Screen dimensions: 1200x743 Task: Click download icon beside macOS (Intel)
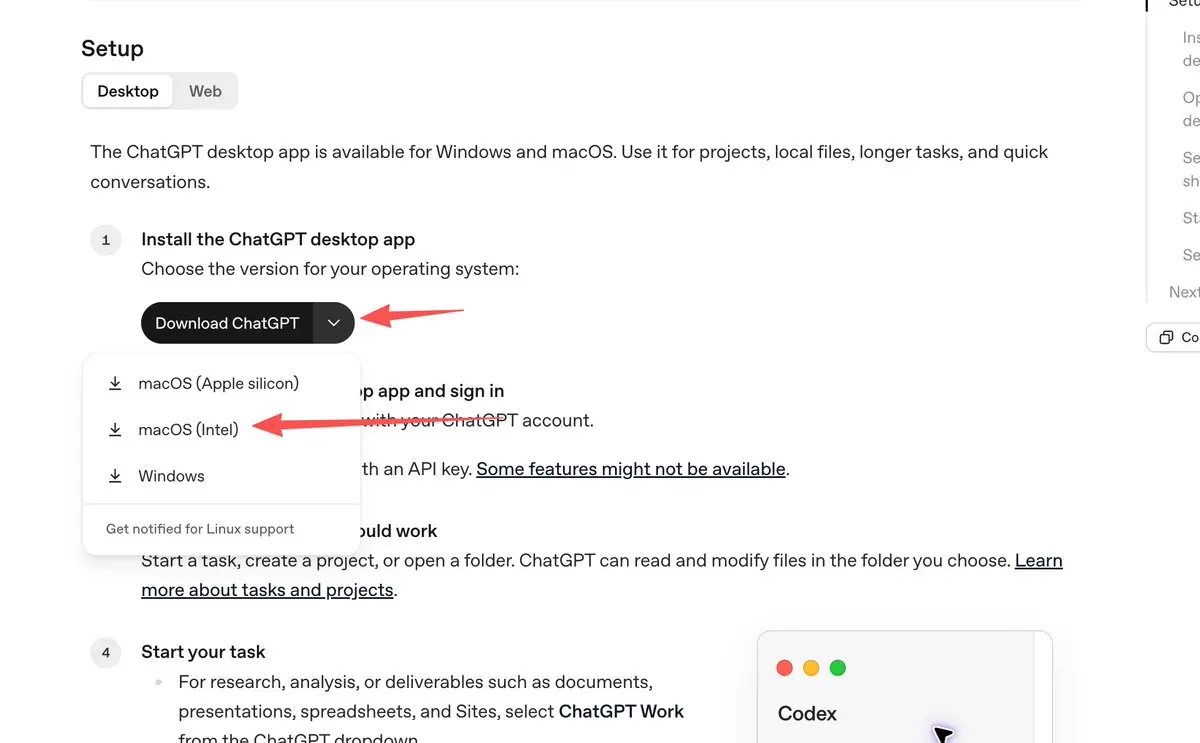[115, 430]
